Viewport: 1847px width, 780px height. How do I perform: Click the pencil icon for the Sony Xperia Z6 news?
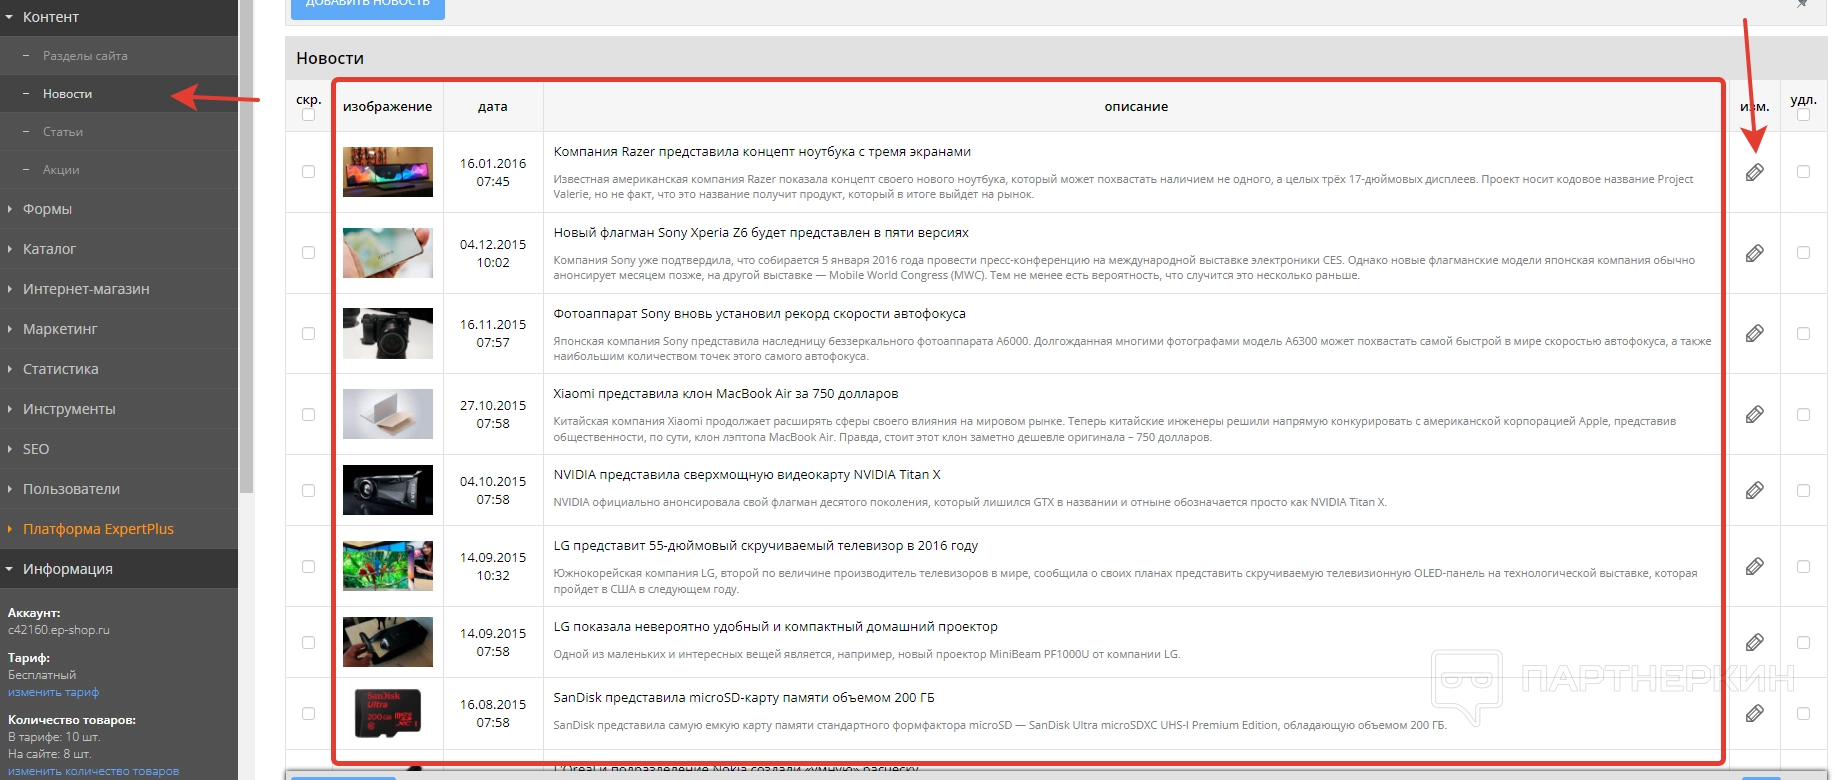pos(1754,253)
